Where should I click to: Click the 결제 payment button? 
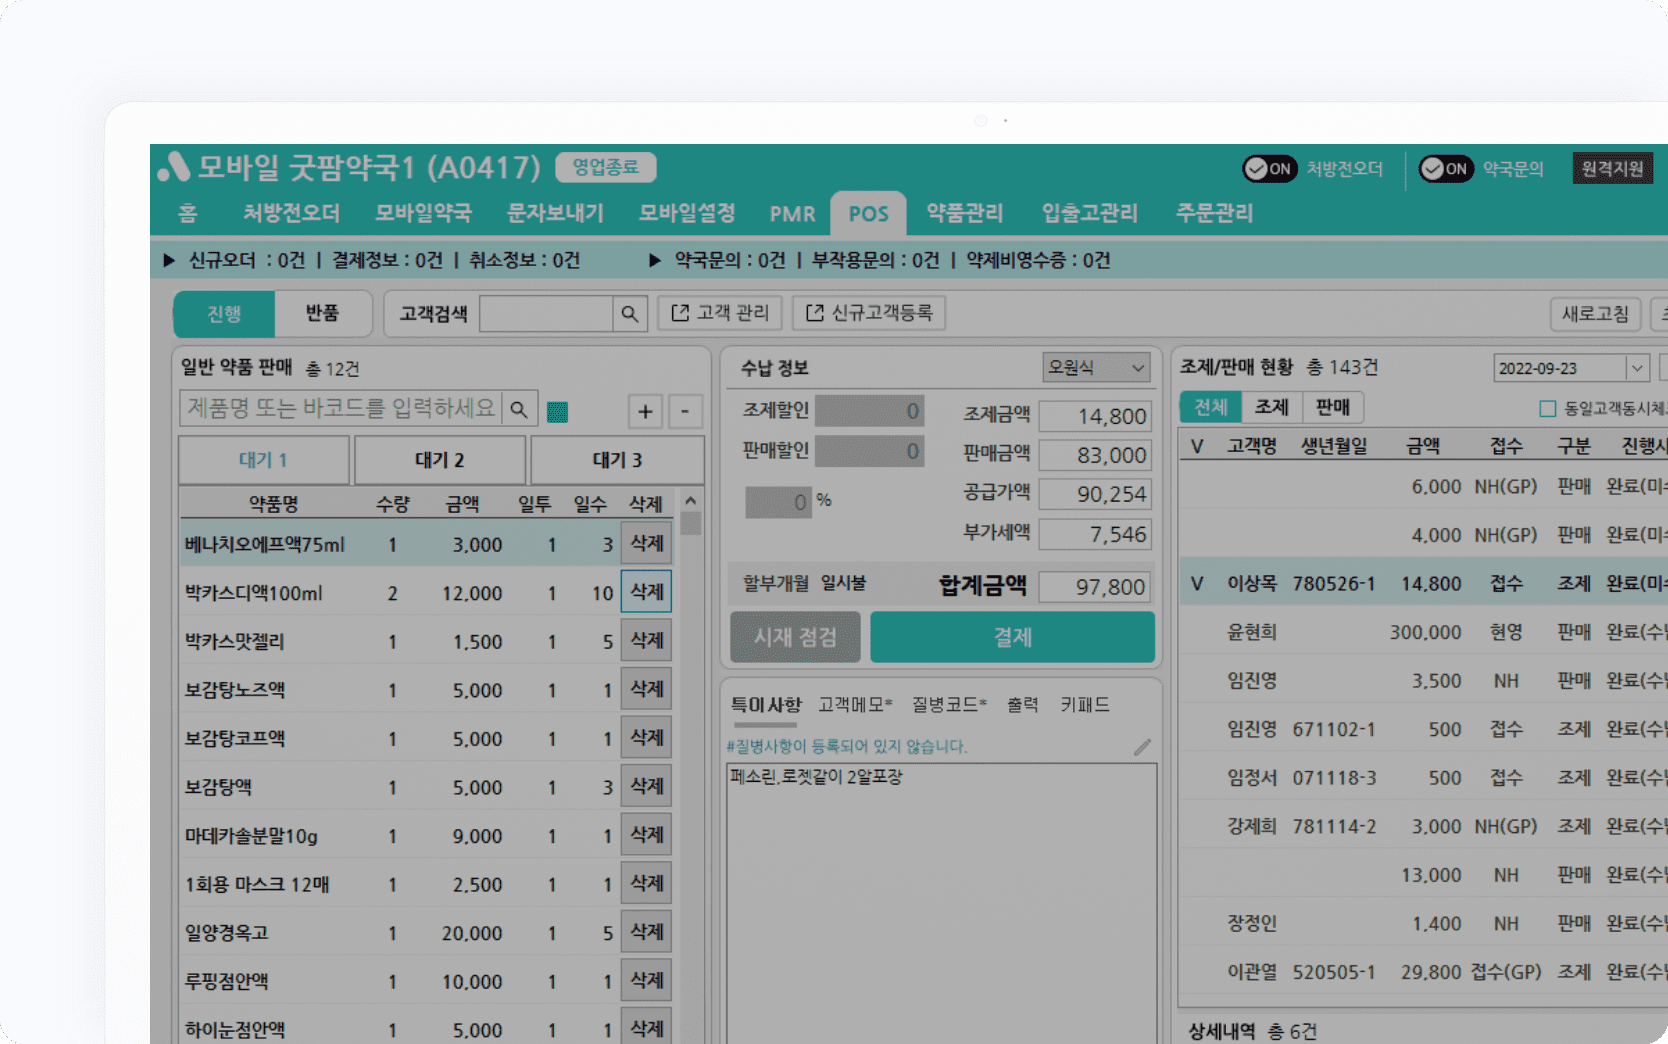click(x=1012, y=637)
